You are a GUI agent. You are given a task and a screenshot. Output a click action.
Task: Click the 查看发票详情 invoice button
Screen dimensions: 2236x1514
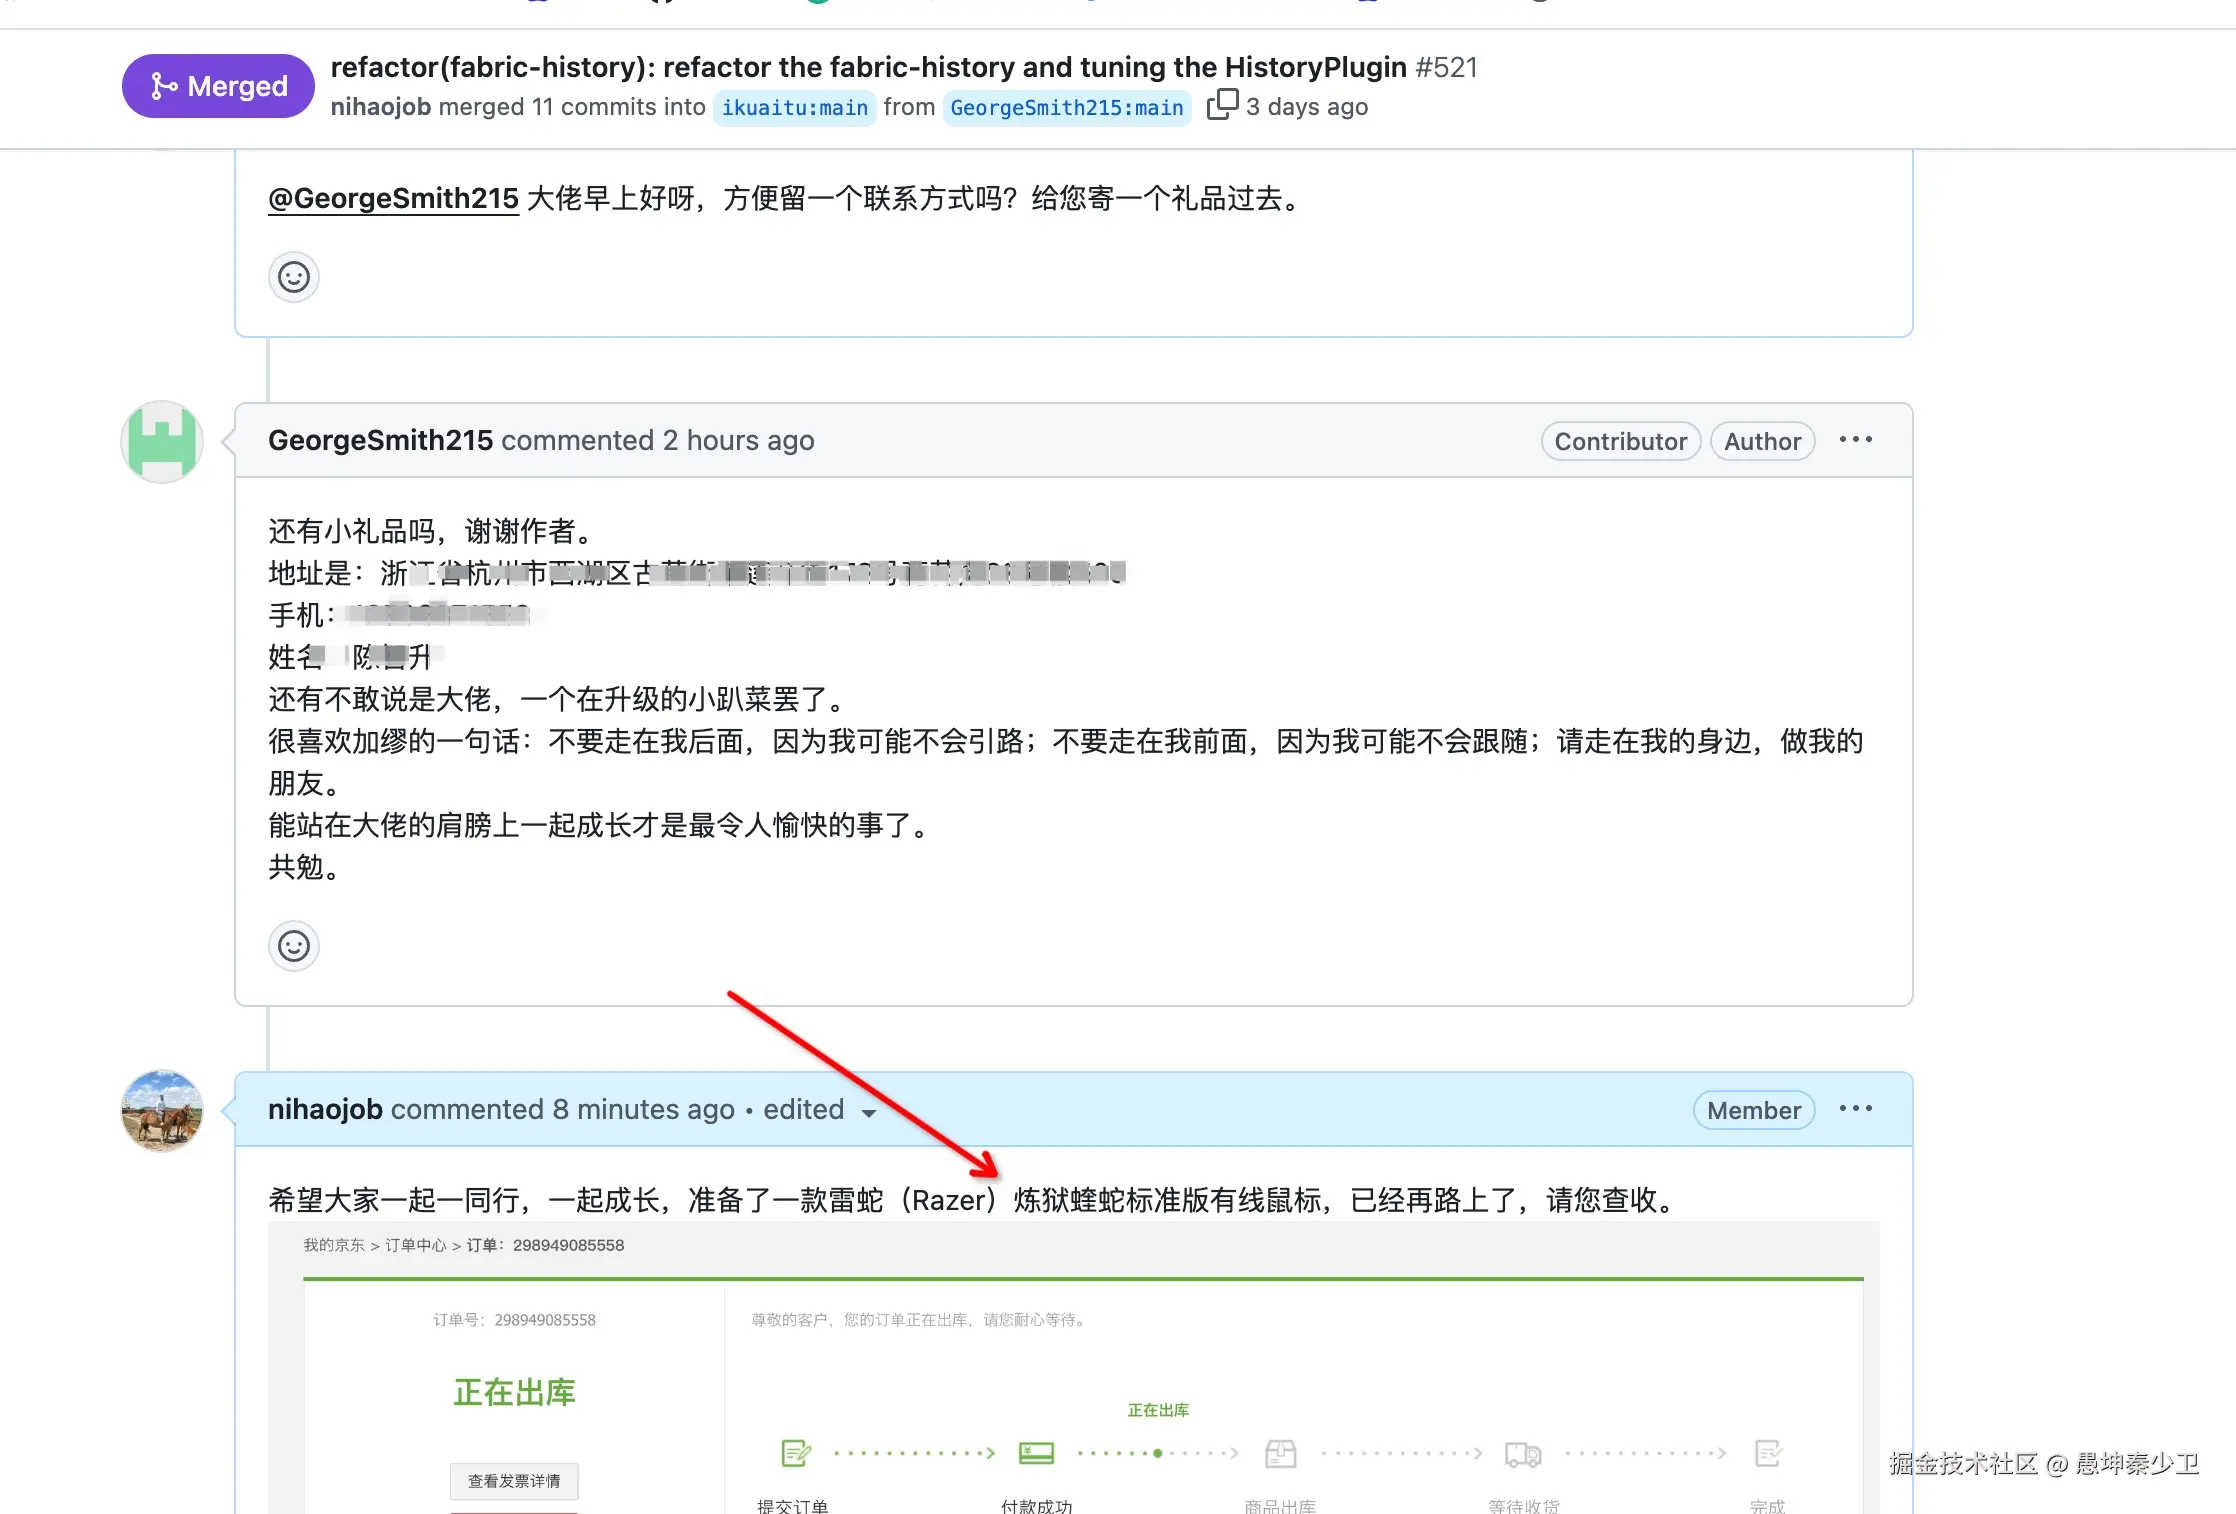(x=514, y=1481)
